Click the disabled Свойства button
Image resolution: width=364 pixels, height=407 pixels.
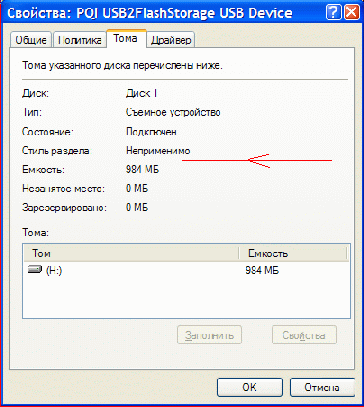(x=304, y=335)
